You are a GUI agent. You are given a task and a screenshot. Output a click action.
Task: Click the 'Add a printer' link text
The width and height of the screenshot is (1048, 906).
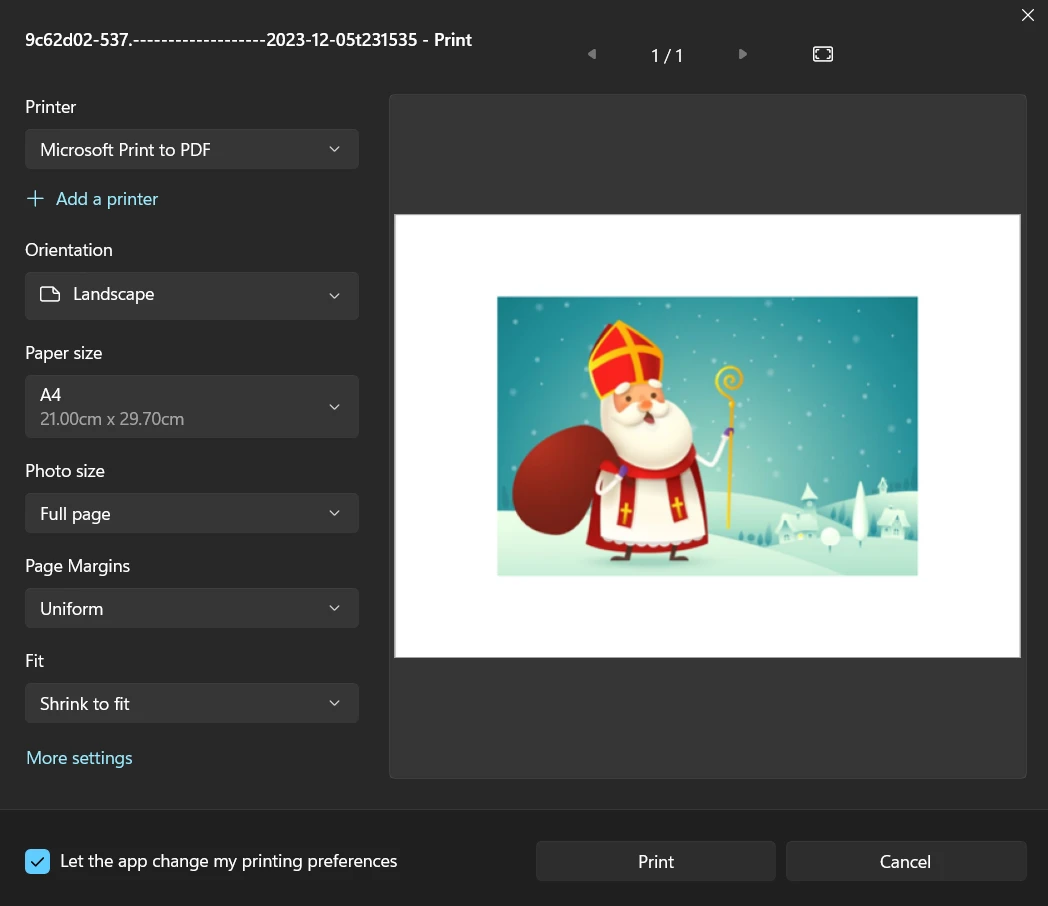107,199
